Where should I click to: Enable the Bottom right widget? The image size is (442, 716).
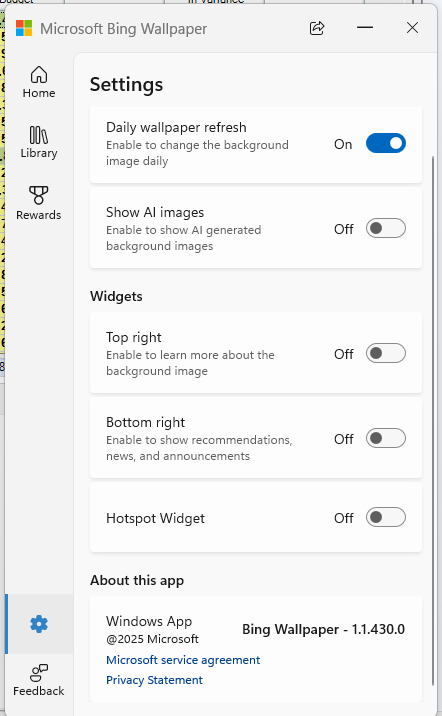click(x=386, y=438)
